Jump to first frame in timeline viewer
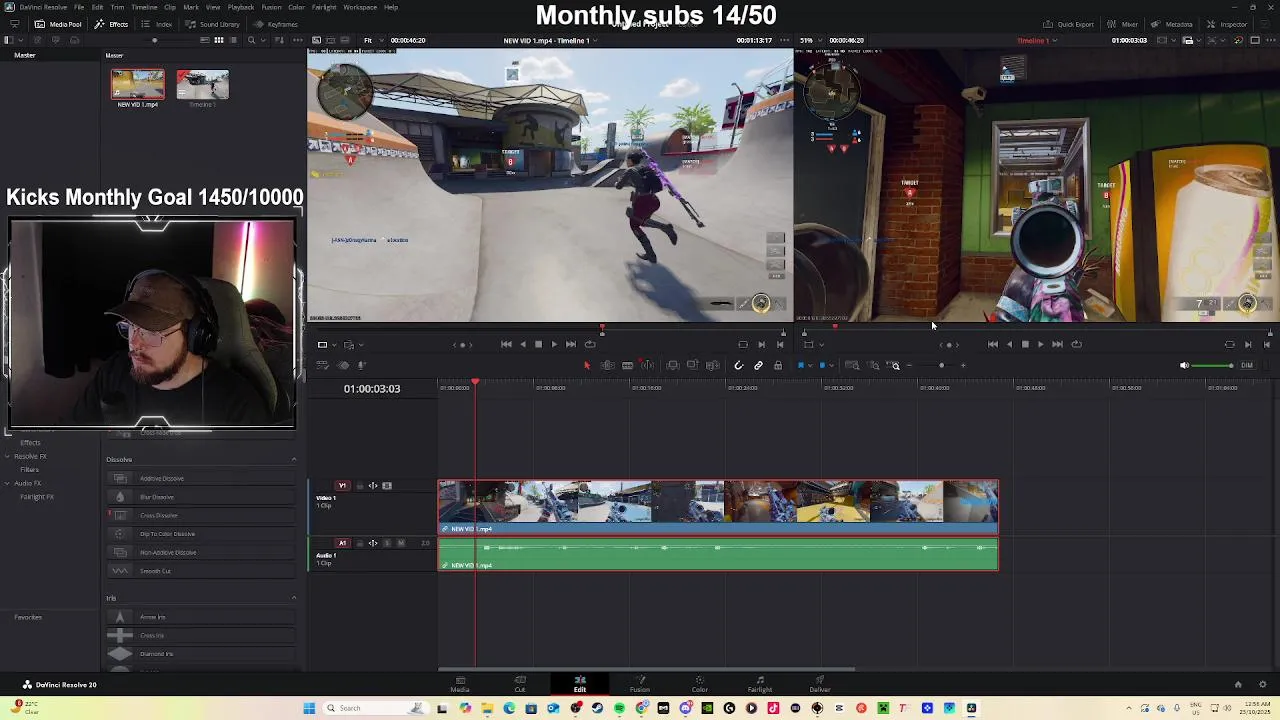This screenshot has height=720, width=1280. 992,344
